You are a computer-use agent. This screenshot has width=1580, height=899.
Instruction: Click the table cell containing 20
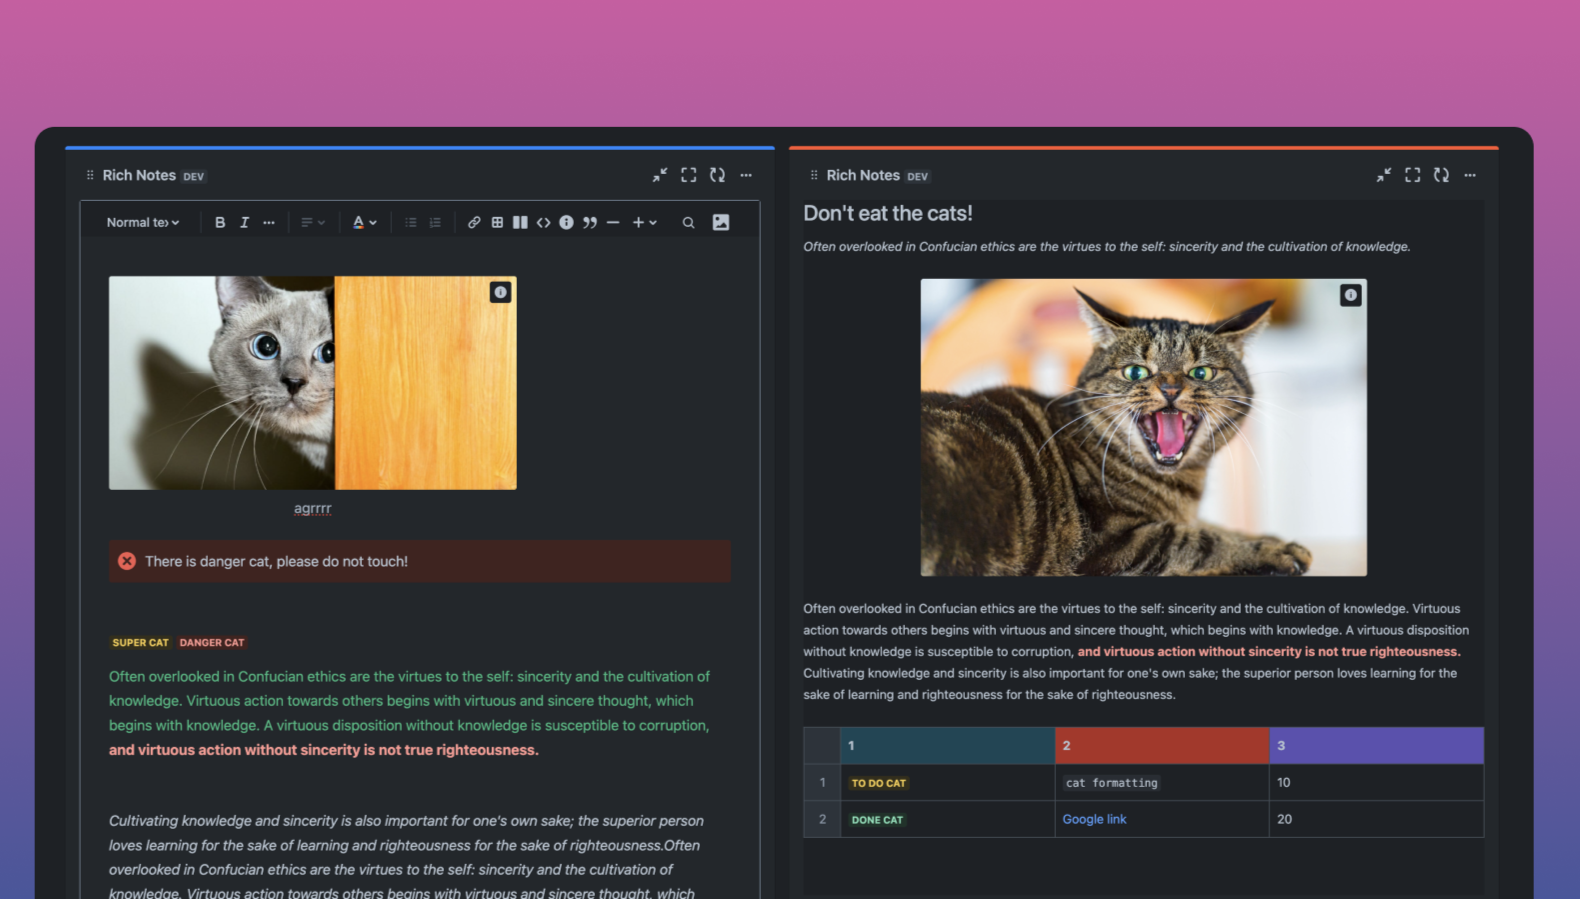[x=1377, y=819]
